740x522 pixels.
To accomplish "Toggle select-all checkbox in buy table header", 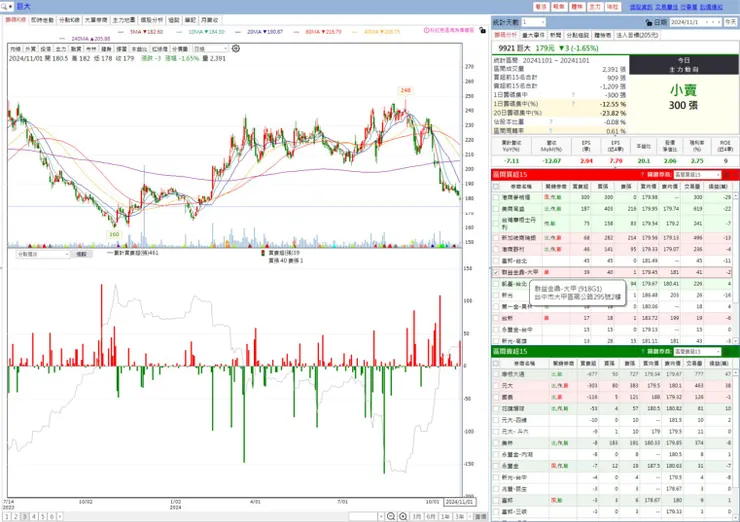I will click(496, 186).
